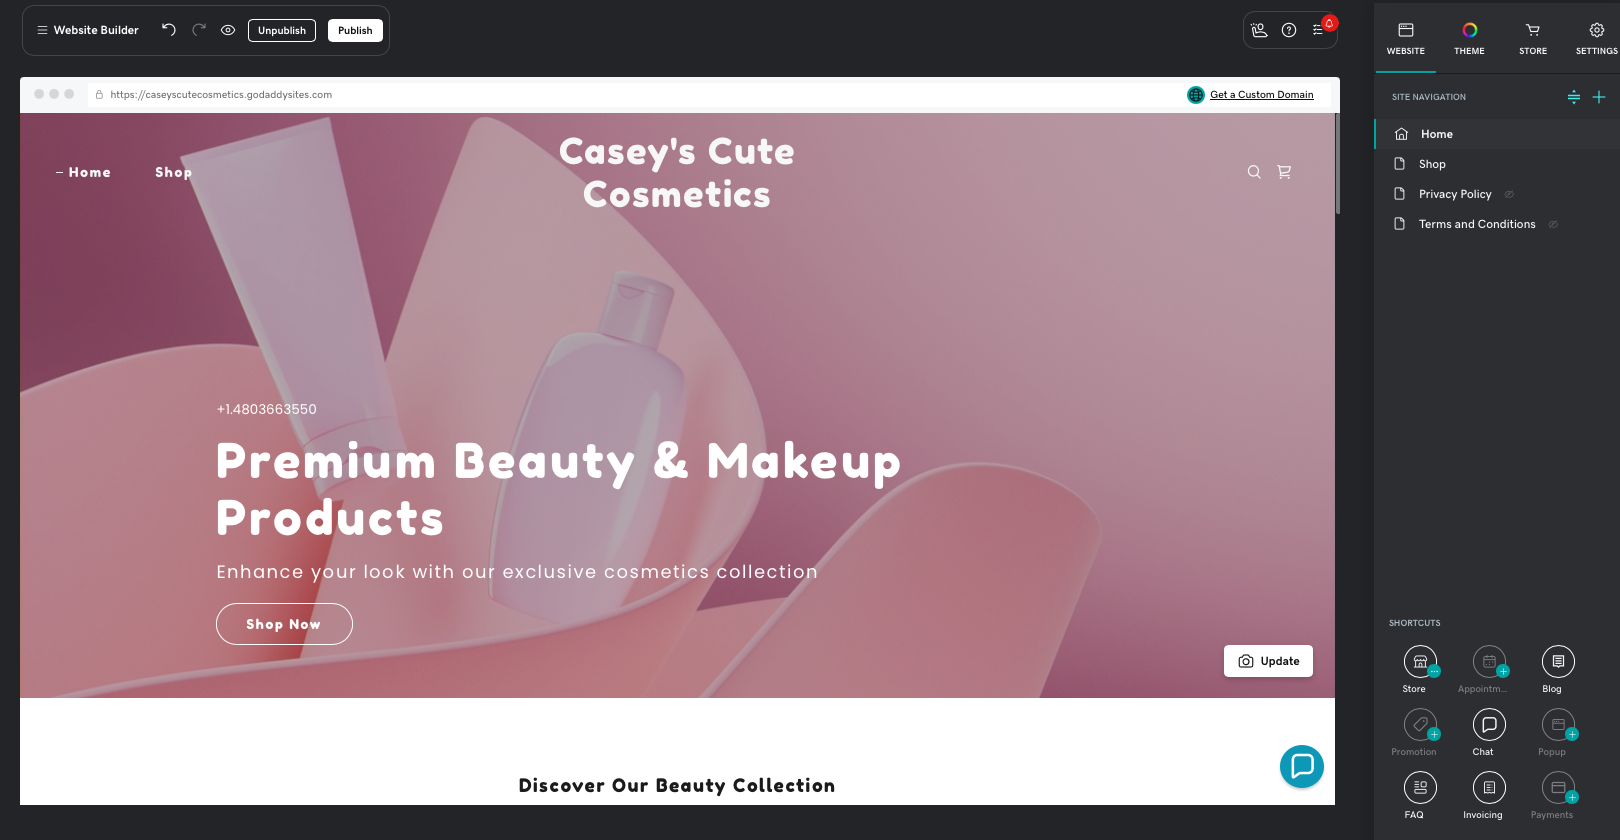Select the Casey's Cute Cosmetics site title
The width and height of the screenshot is (1620, 840).
[x=677, y=173]
